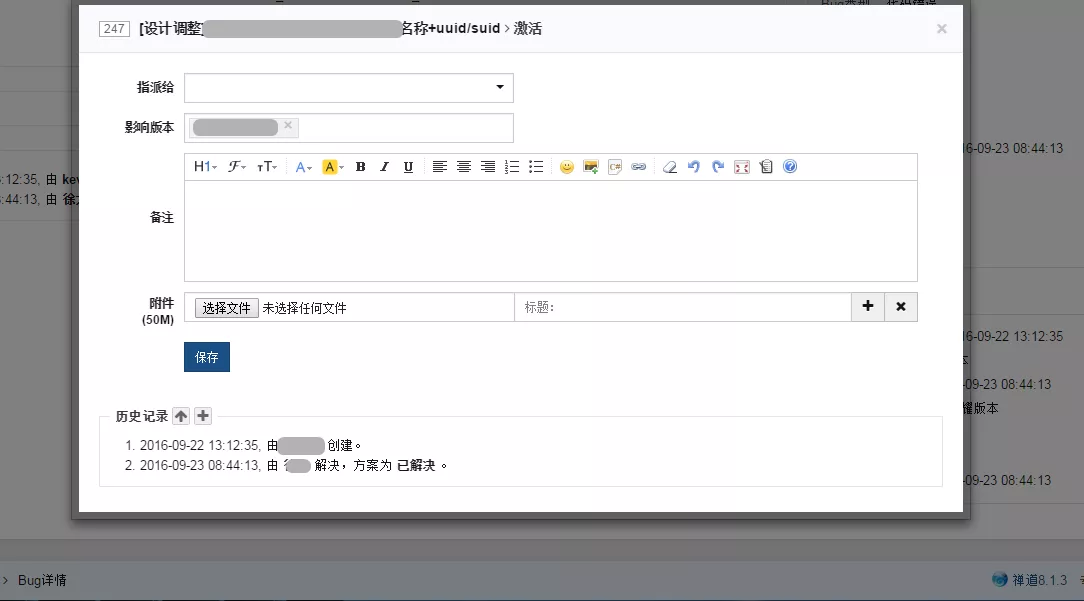Remove selected version tag in 影响版本
The height and width of the screenshot is (601, 1084).
pyautogui.click(x=288, y=125)
